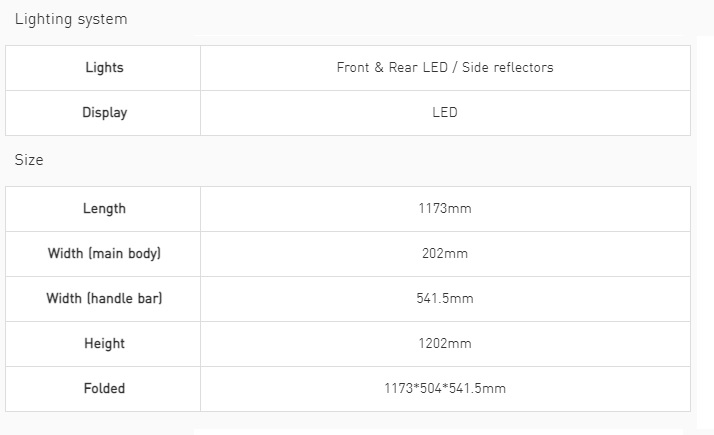The width and height of the screenshot is (714, 435).
Task: Click the Front & Rear LED value
Action: (392, 67)
